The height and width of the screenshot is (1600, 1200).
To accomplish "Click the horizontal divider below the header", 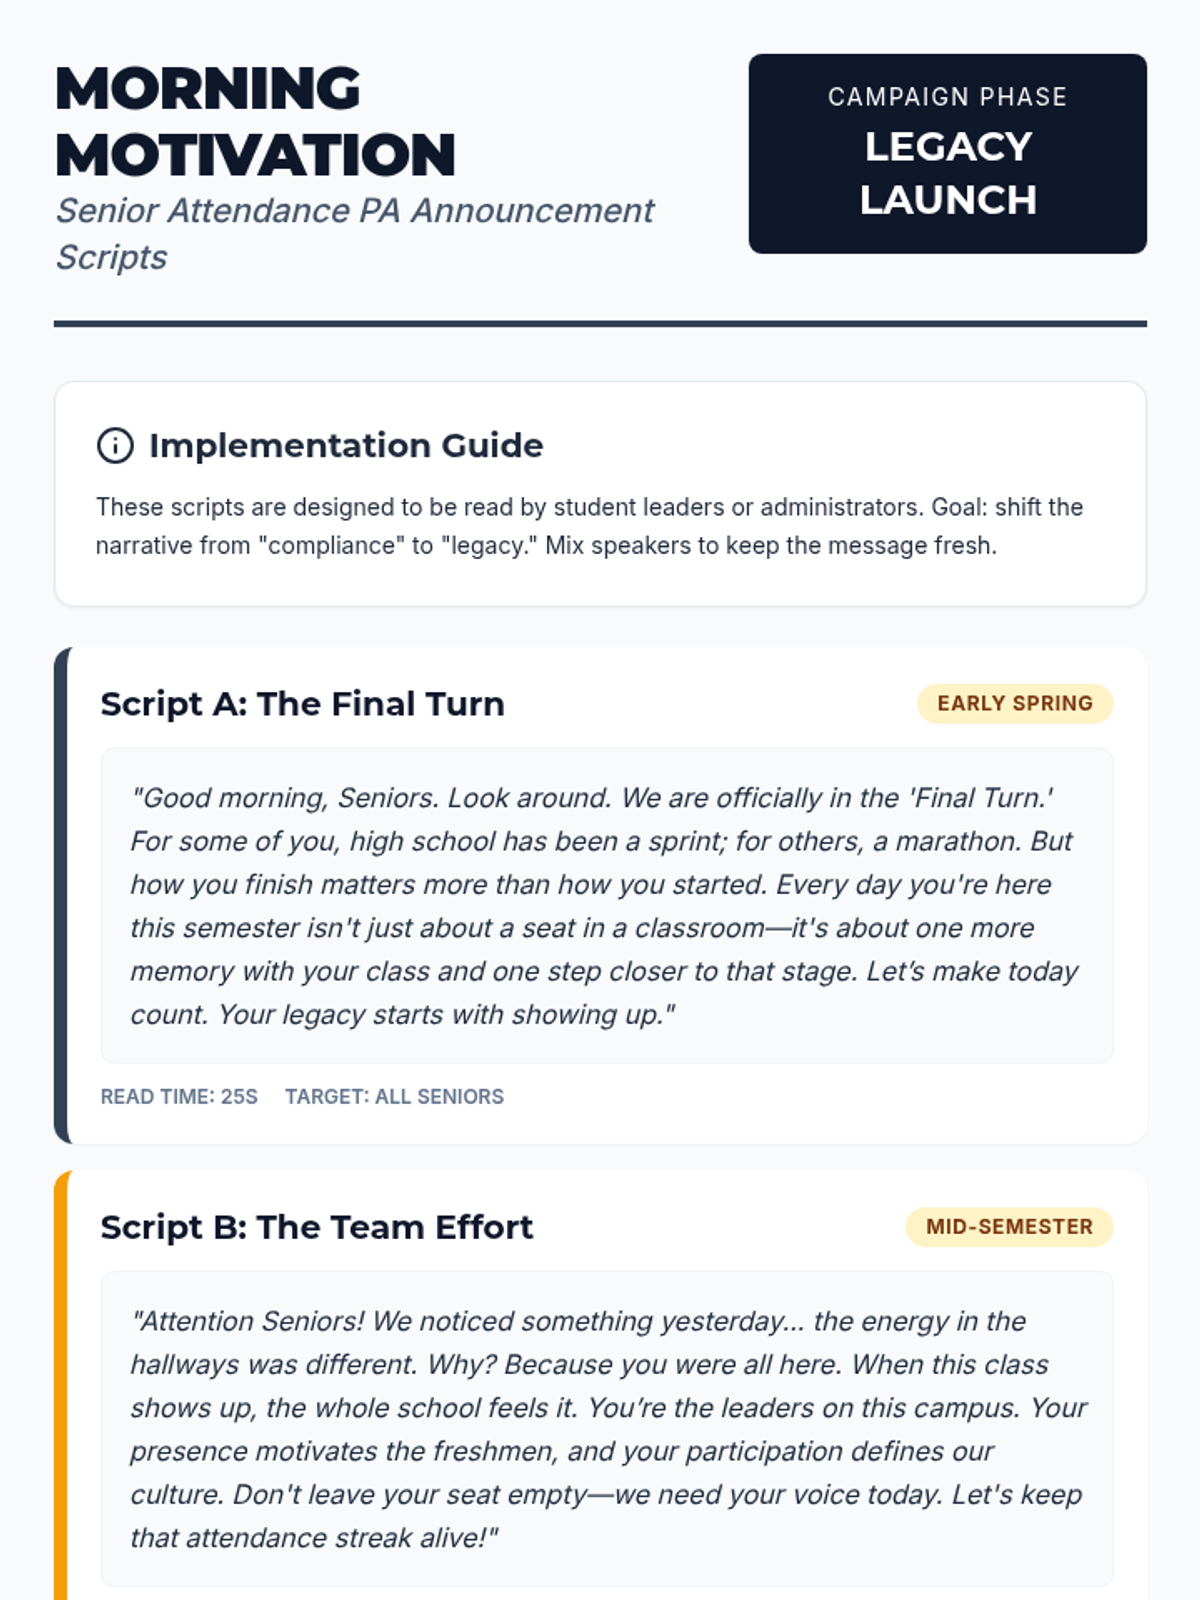I will tap(600, 324).
